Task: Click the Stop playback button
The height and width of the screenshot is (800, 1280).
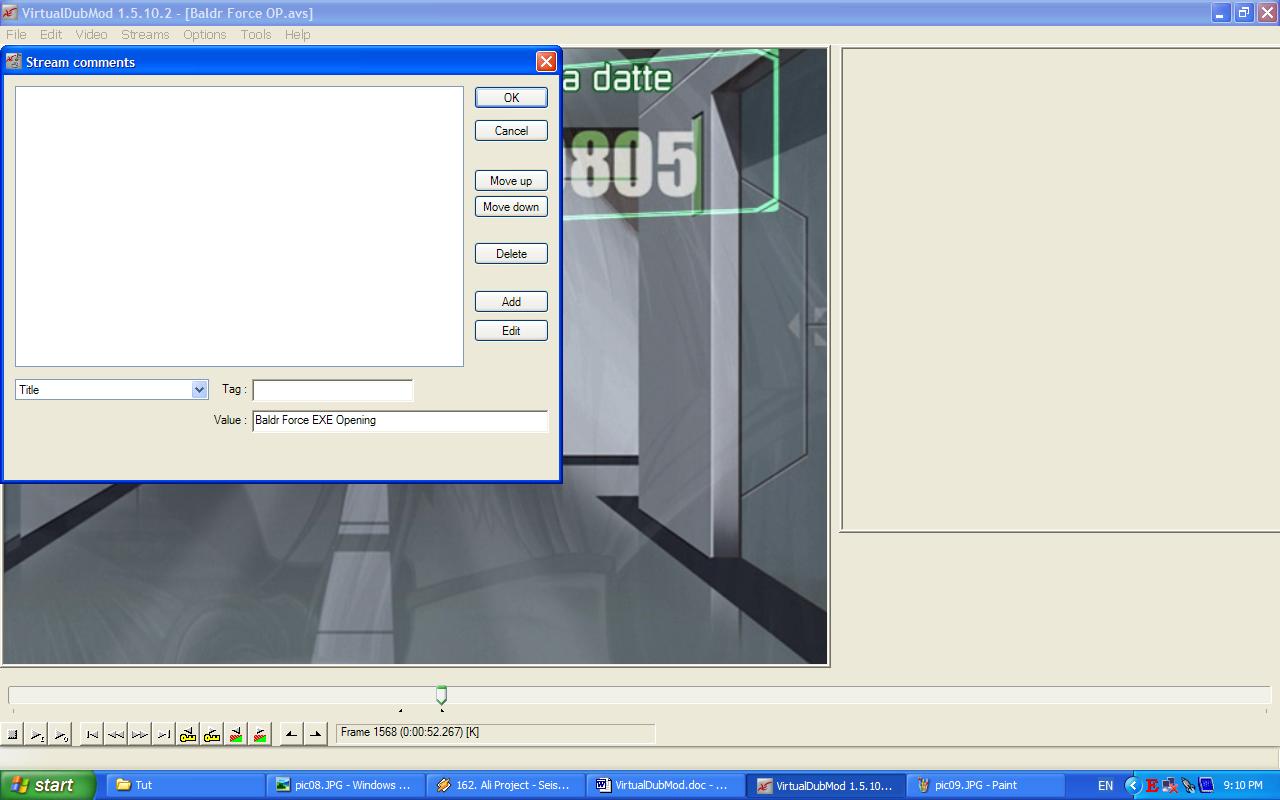Action: coord(13,735)
